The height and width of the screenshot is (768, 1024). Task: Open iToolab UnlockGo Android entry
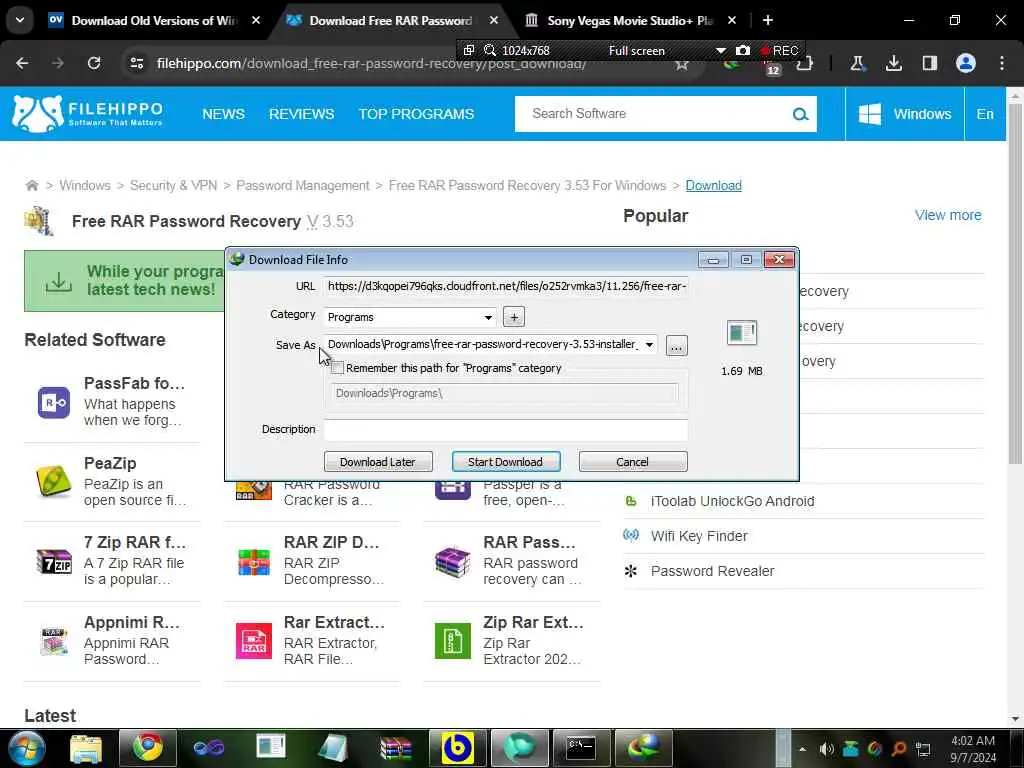click(732, 502)
